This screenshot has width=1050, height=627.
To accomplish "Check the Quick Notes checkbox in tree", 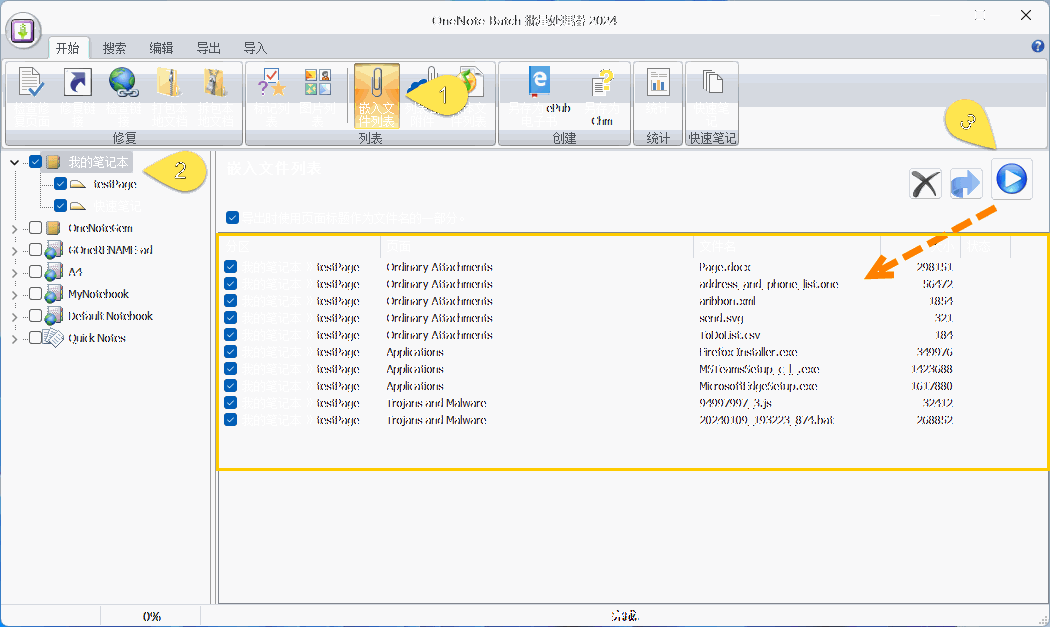I will coord(35,338).
